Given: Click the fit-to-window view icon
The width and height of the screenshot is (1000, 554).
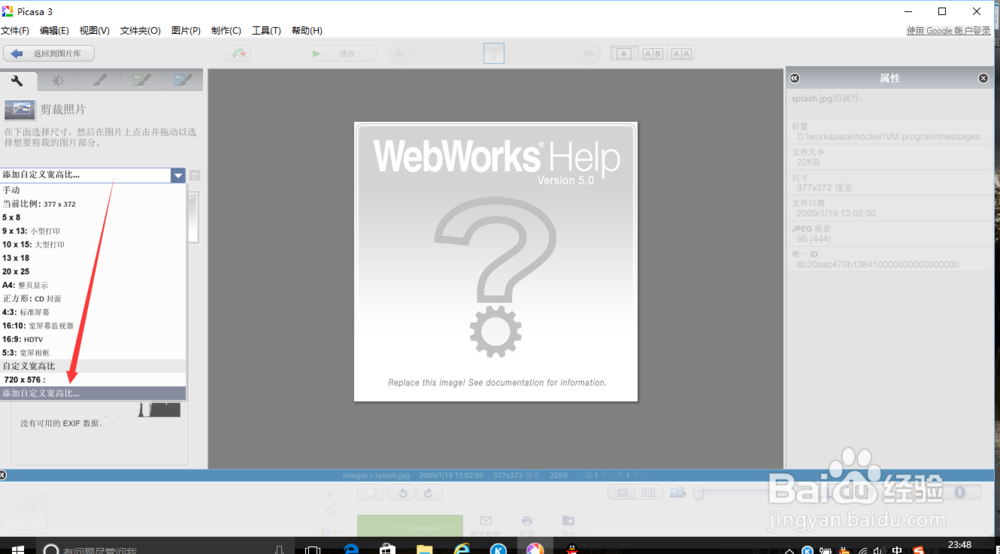Looking at the screenshot, I should pos(622,493).
